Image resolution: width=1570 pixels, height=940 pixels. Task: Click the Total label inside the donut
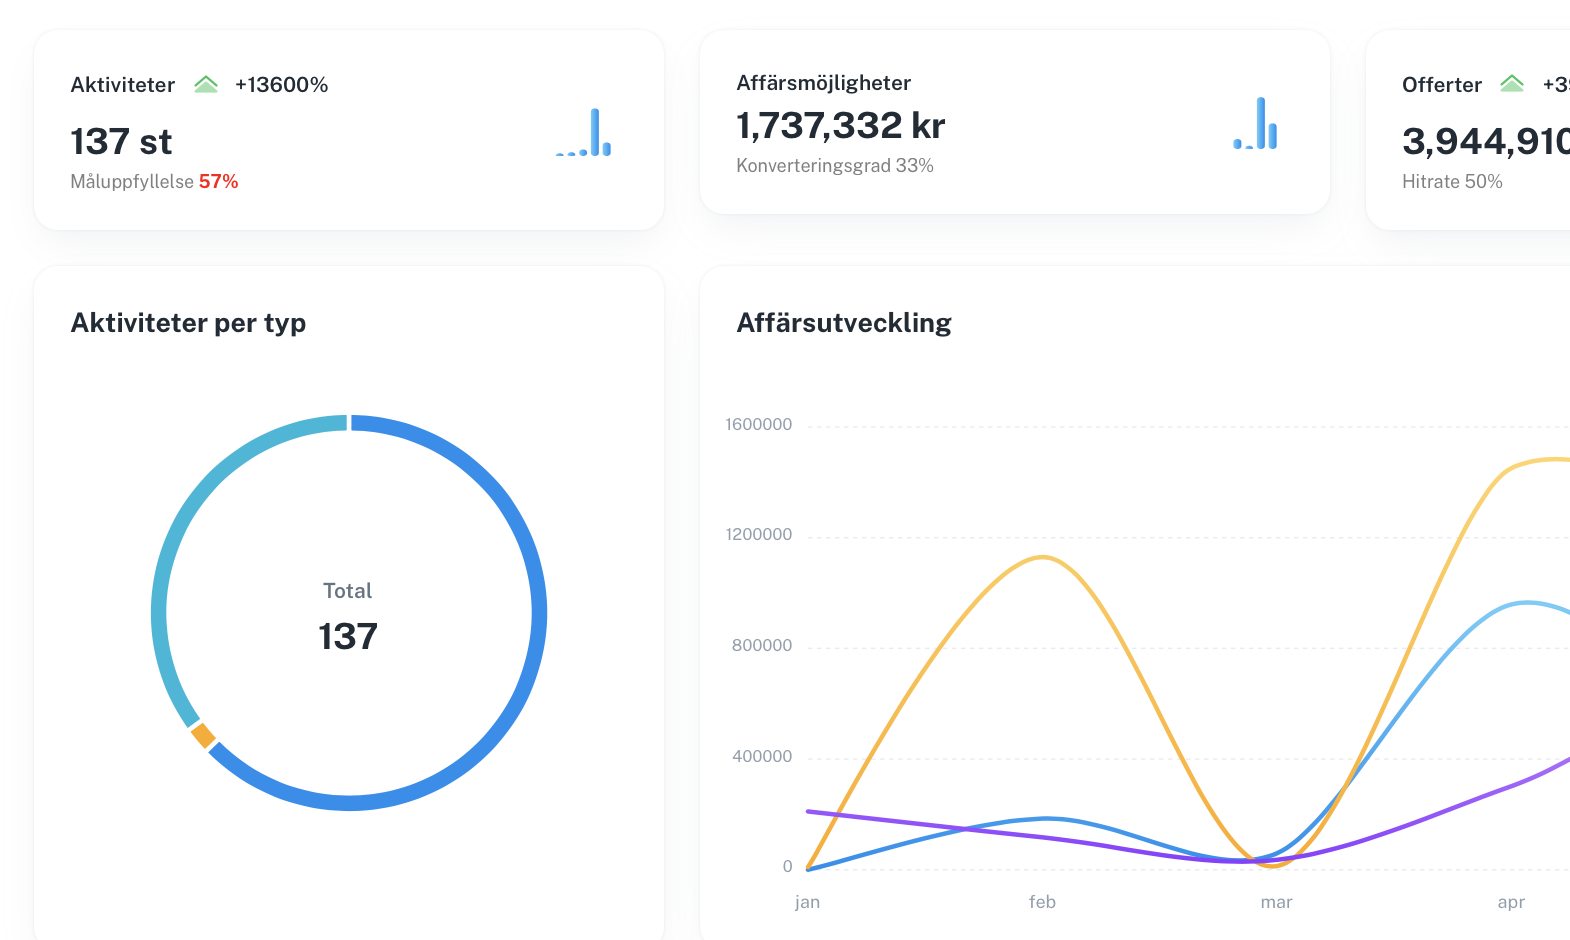[348, 591]
